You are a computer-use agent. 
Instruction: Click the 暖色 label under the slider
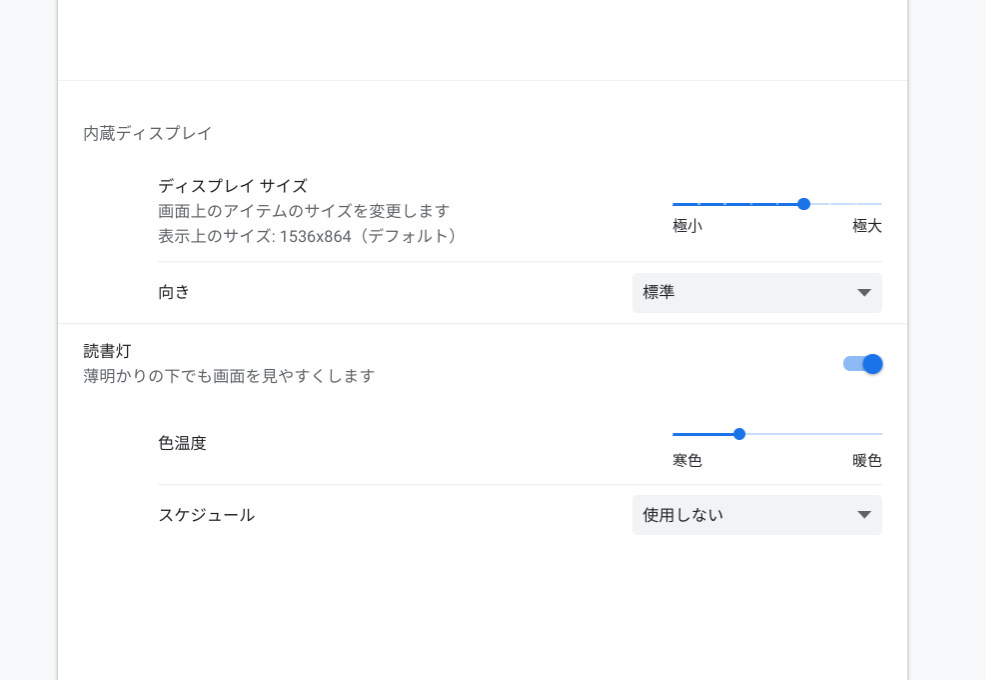(x=868, y=460)
